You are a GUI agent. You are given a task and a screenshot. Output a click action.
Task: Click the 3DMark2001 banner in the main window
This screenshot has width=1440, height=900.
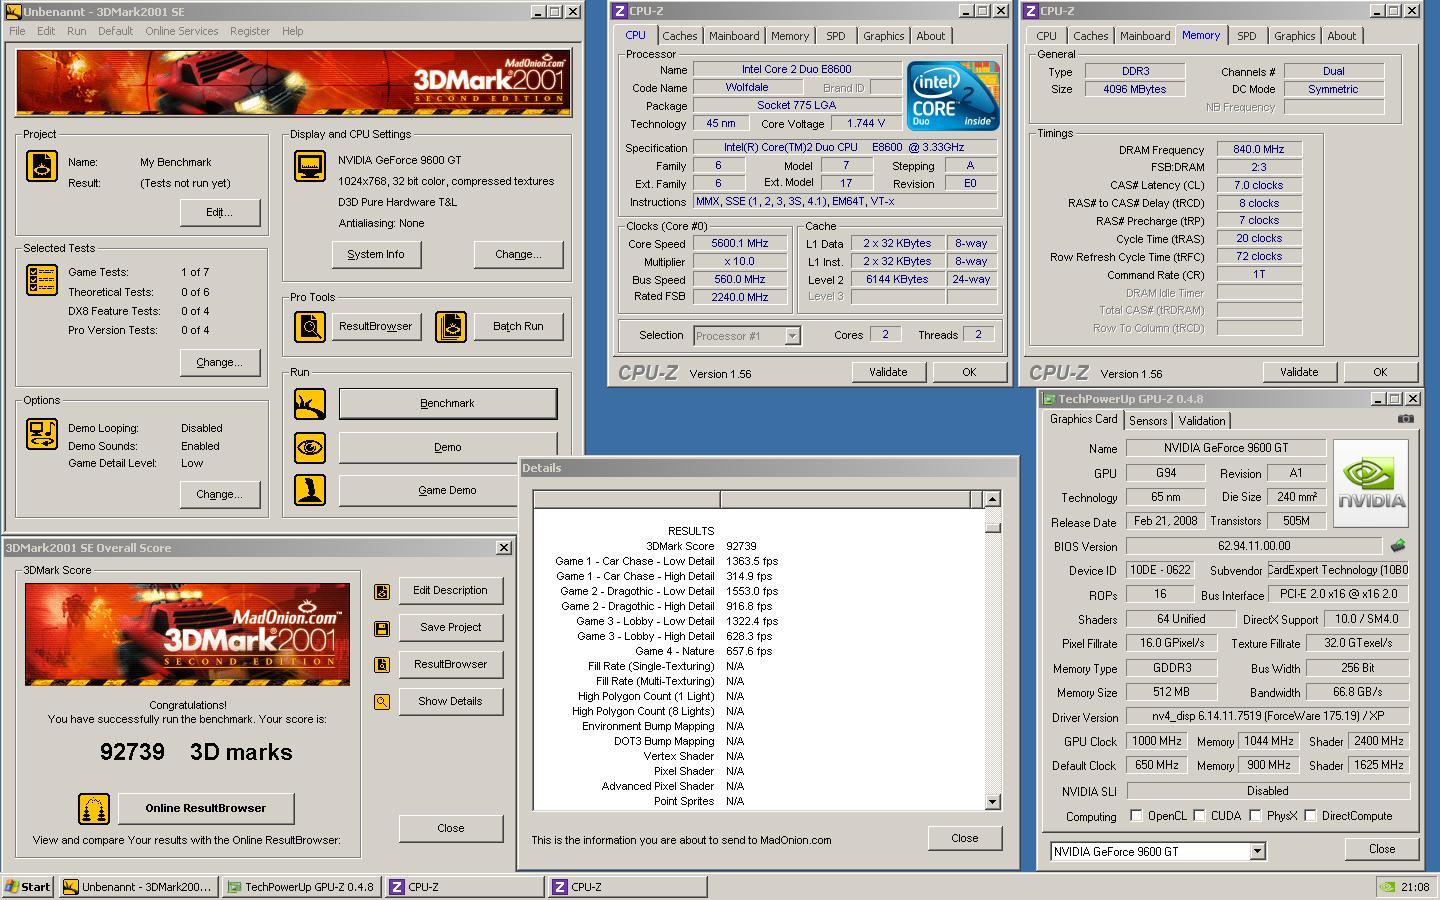[x=294, y=83]
